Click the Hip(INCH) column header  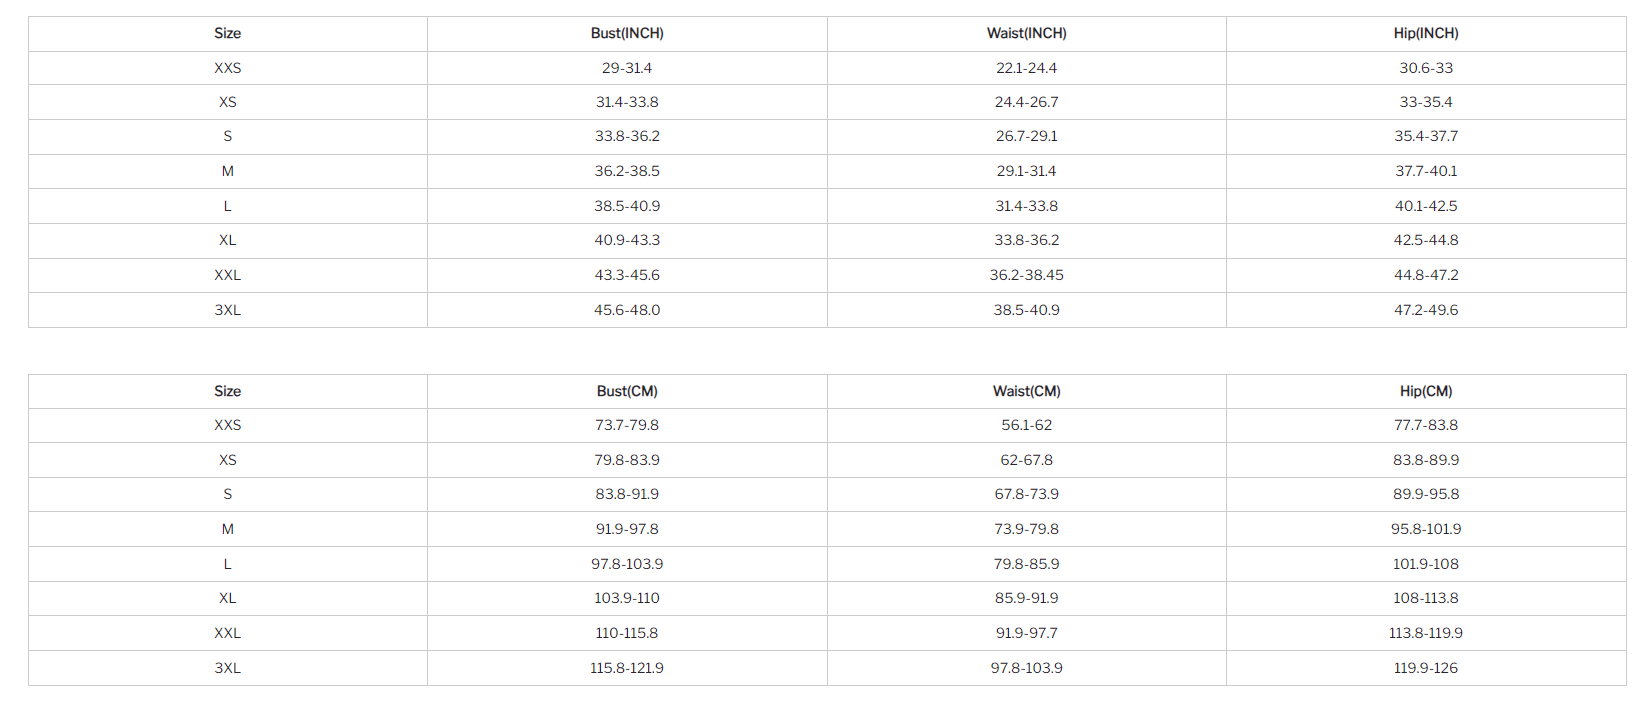[x=1426, y=33]
